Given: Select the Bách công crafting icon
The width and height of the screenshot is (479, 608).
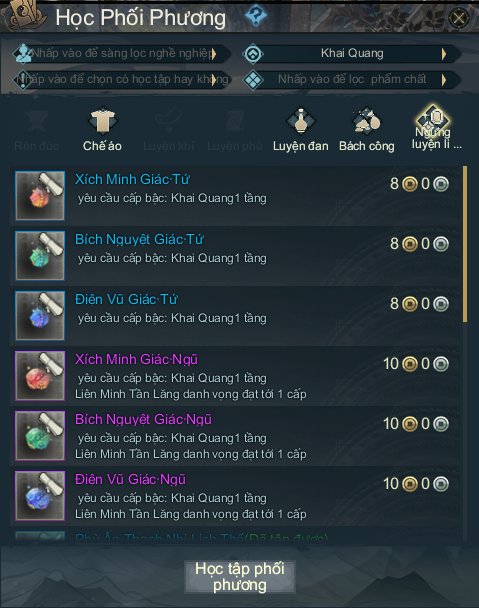Looking at the screenshot, I should (x=367, y=120).
